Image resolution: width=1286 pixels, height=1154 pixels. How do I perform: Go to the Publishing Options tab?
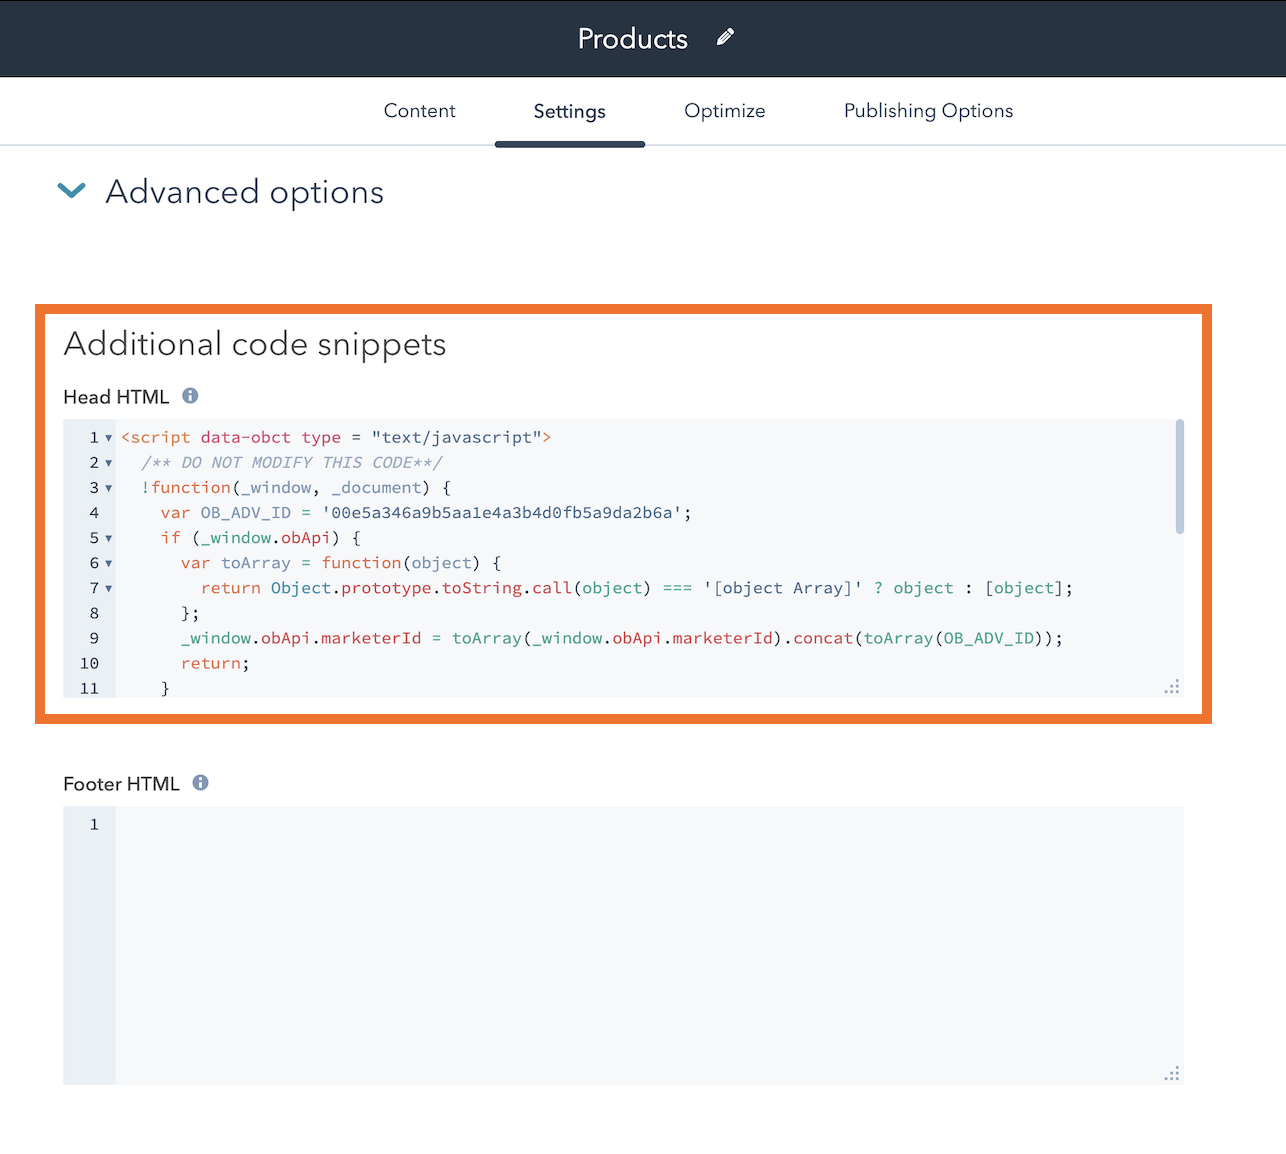928,111
